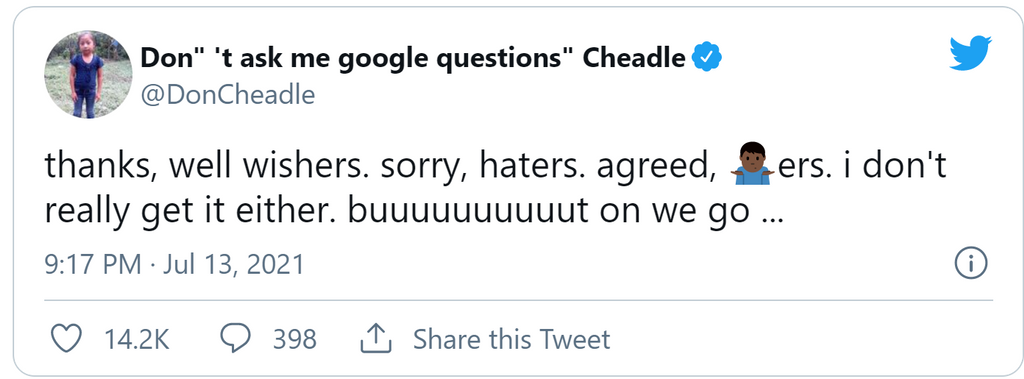
Task: Click the Jul 13, 2021 date
Action: click(x=231, y=265)
